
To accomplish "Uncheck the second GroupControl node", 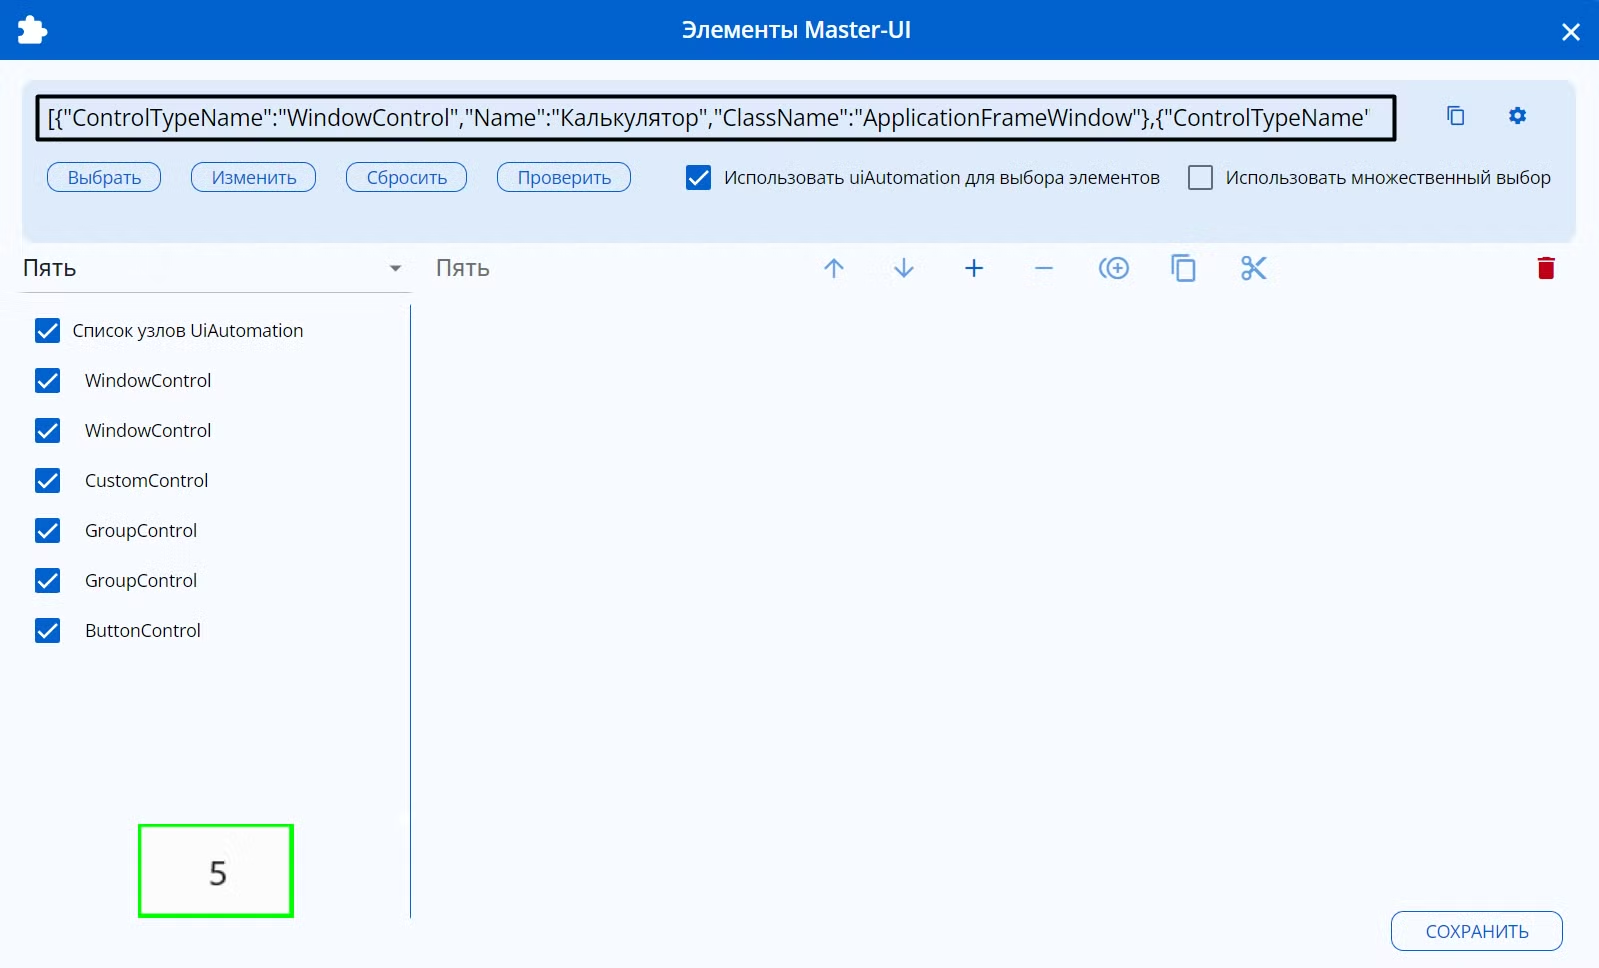I will 47,581.
